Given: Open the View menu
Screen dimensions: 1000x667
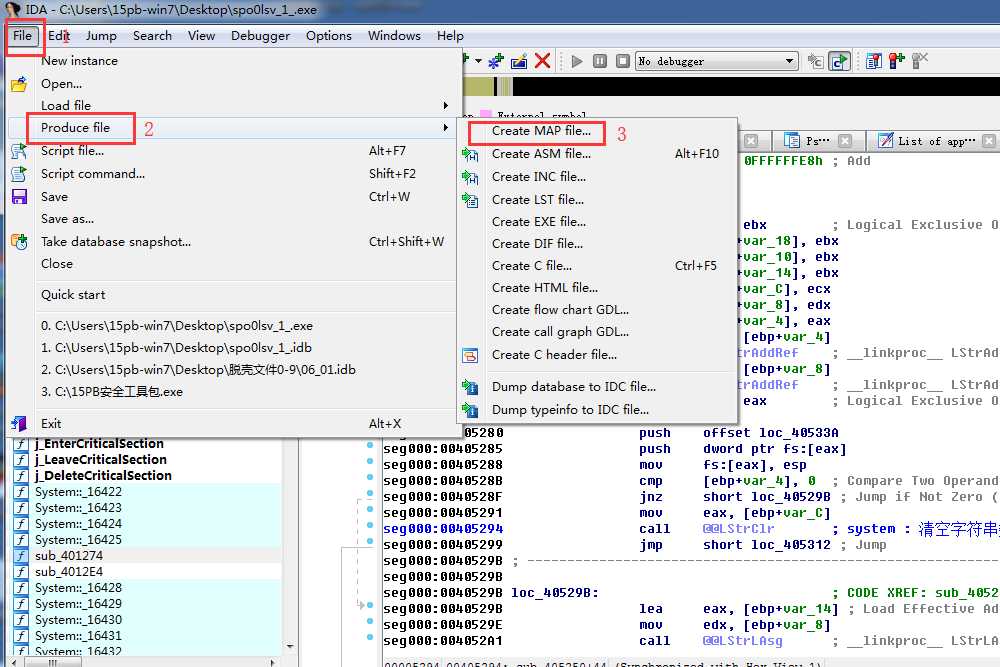Looking at the screenshot, I should point(202,36).
